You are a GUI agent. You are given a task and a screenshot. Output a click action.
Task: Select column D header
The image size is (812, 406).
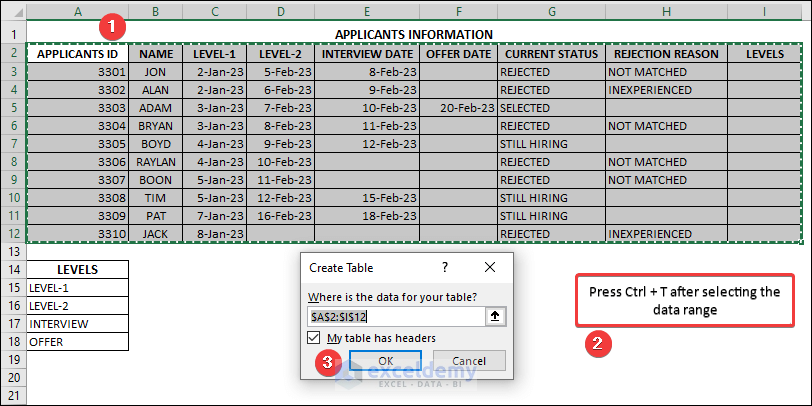click(281, 11)
